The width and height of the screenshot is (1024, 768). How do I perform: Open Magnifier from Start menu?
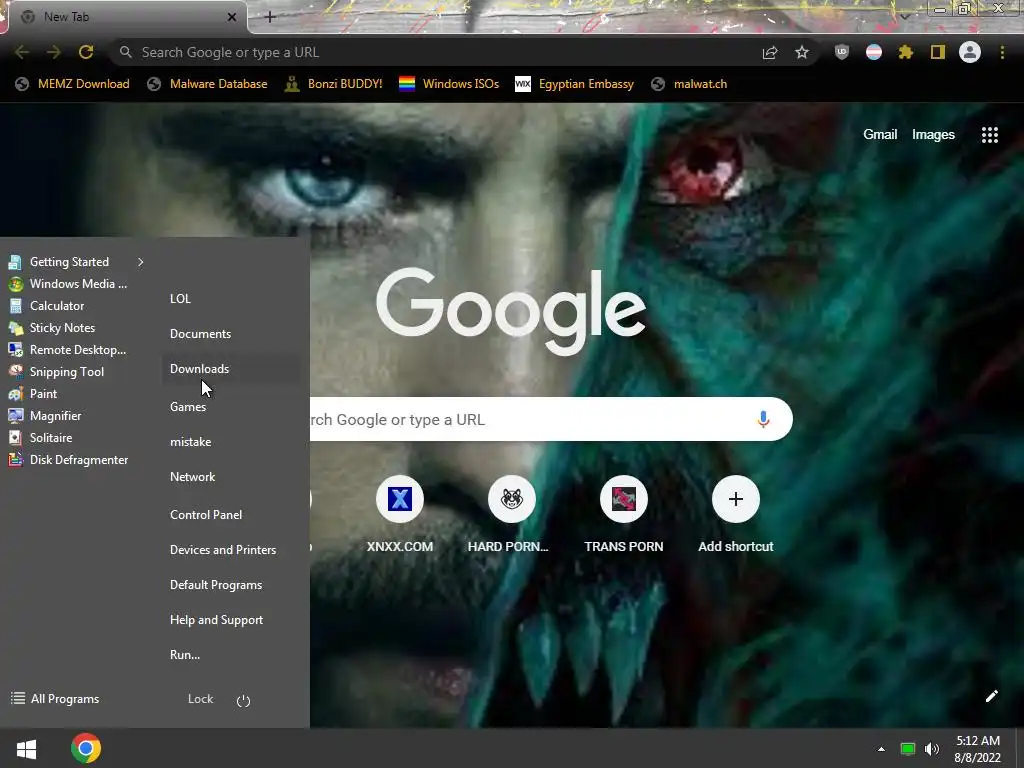45,416
